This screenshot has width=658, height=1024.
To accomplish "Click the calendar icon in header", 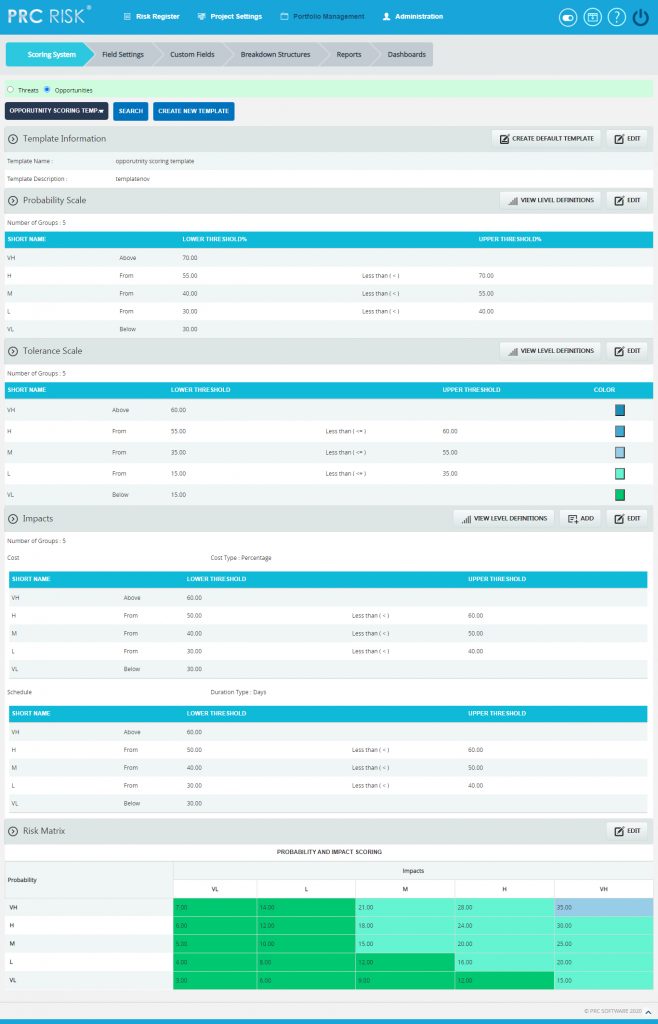I will pos(592,18).
